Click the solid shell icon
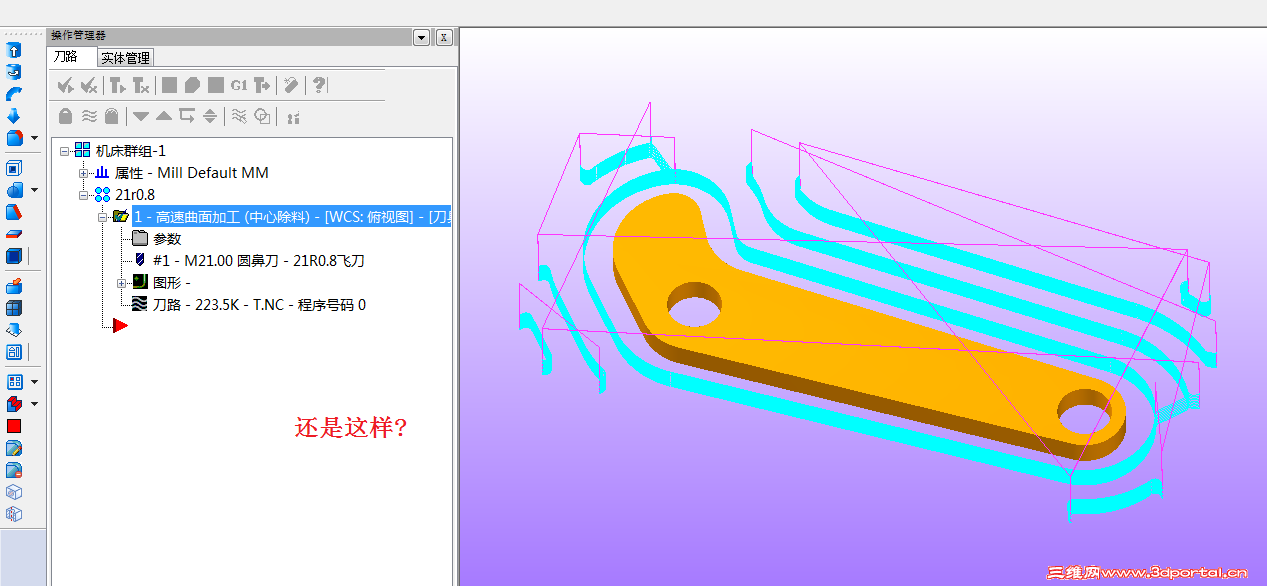The width and height of the screenshot is (1267, 586). (x=14, y=168)
